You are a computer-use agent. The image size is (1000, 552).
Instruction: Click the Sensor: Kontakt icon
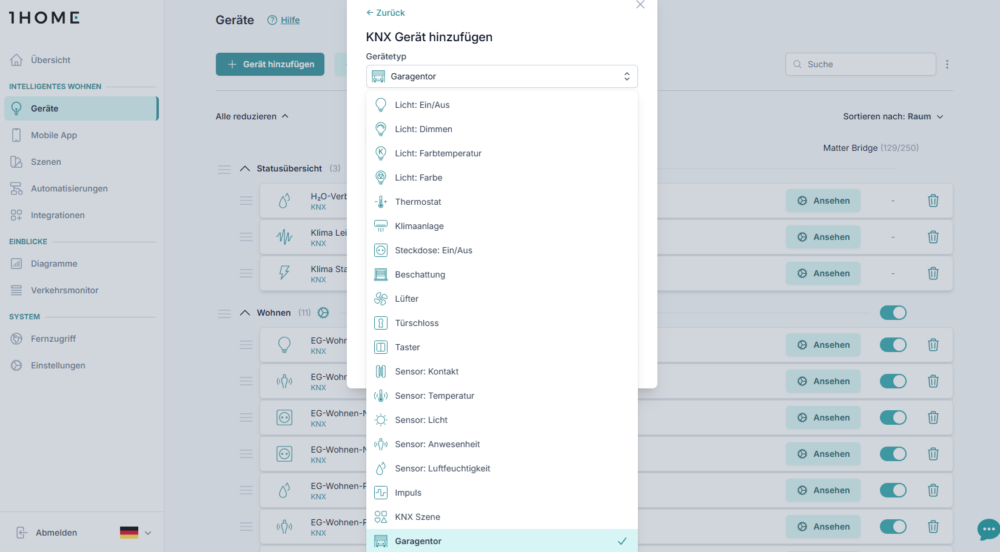click(381, 371)
